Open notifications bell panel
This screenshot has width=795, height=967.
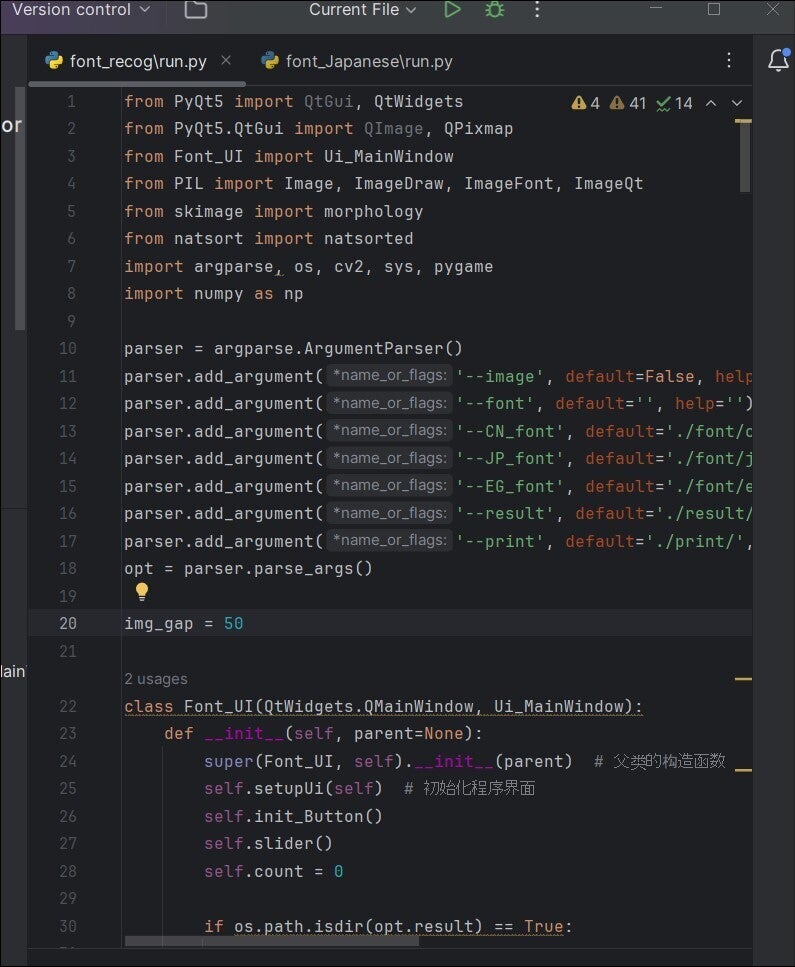coord(778,61)
